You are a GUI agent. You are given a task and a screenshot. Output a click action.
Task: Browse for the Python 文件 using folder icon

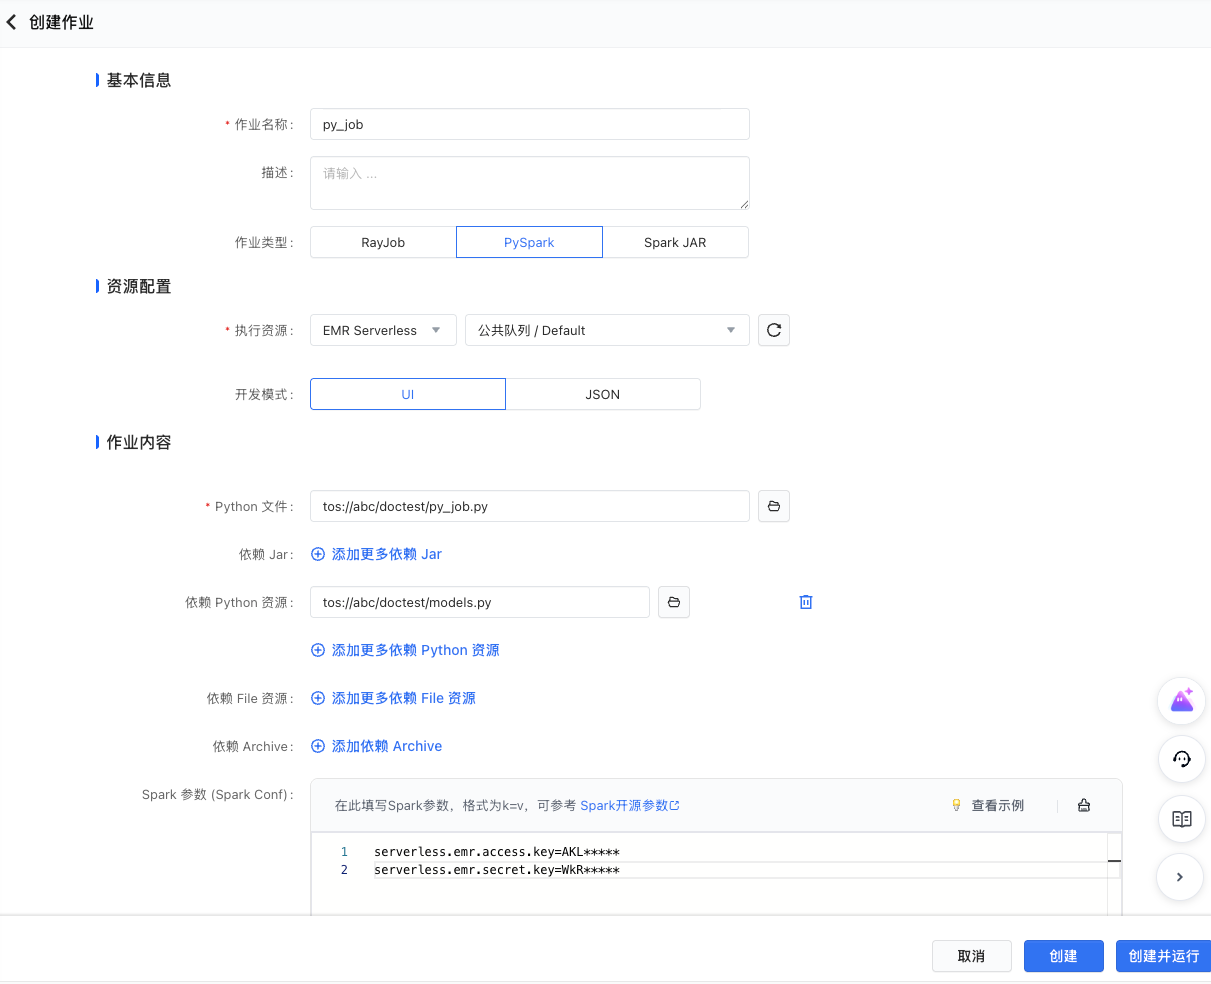pyautogui.click(x=774, y=506)
